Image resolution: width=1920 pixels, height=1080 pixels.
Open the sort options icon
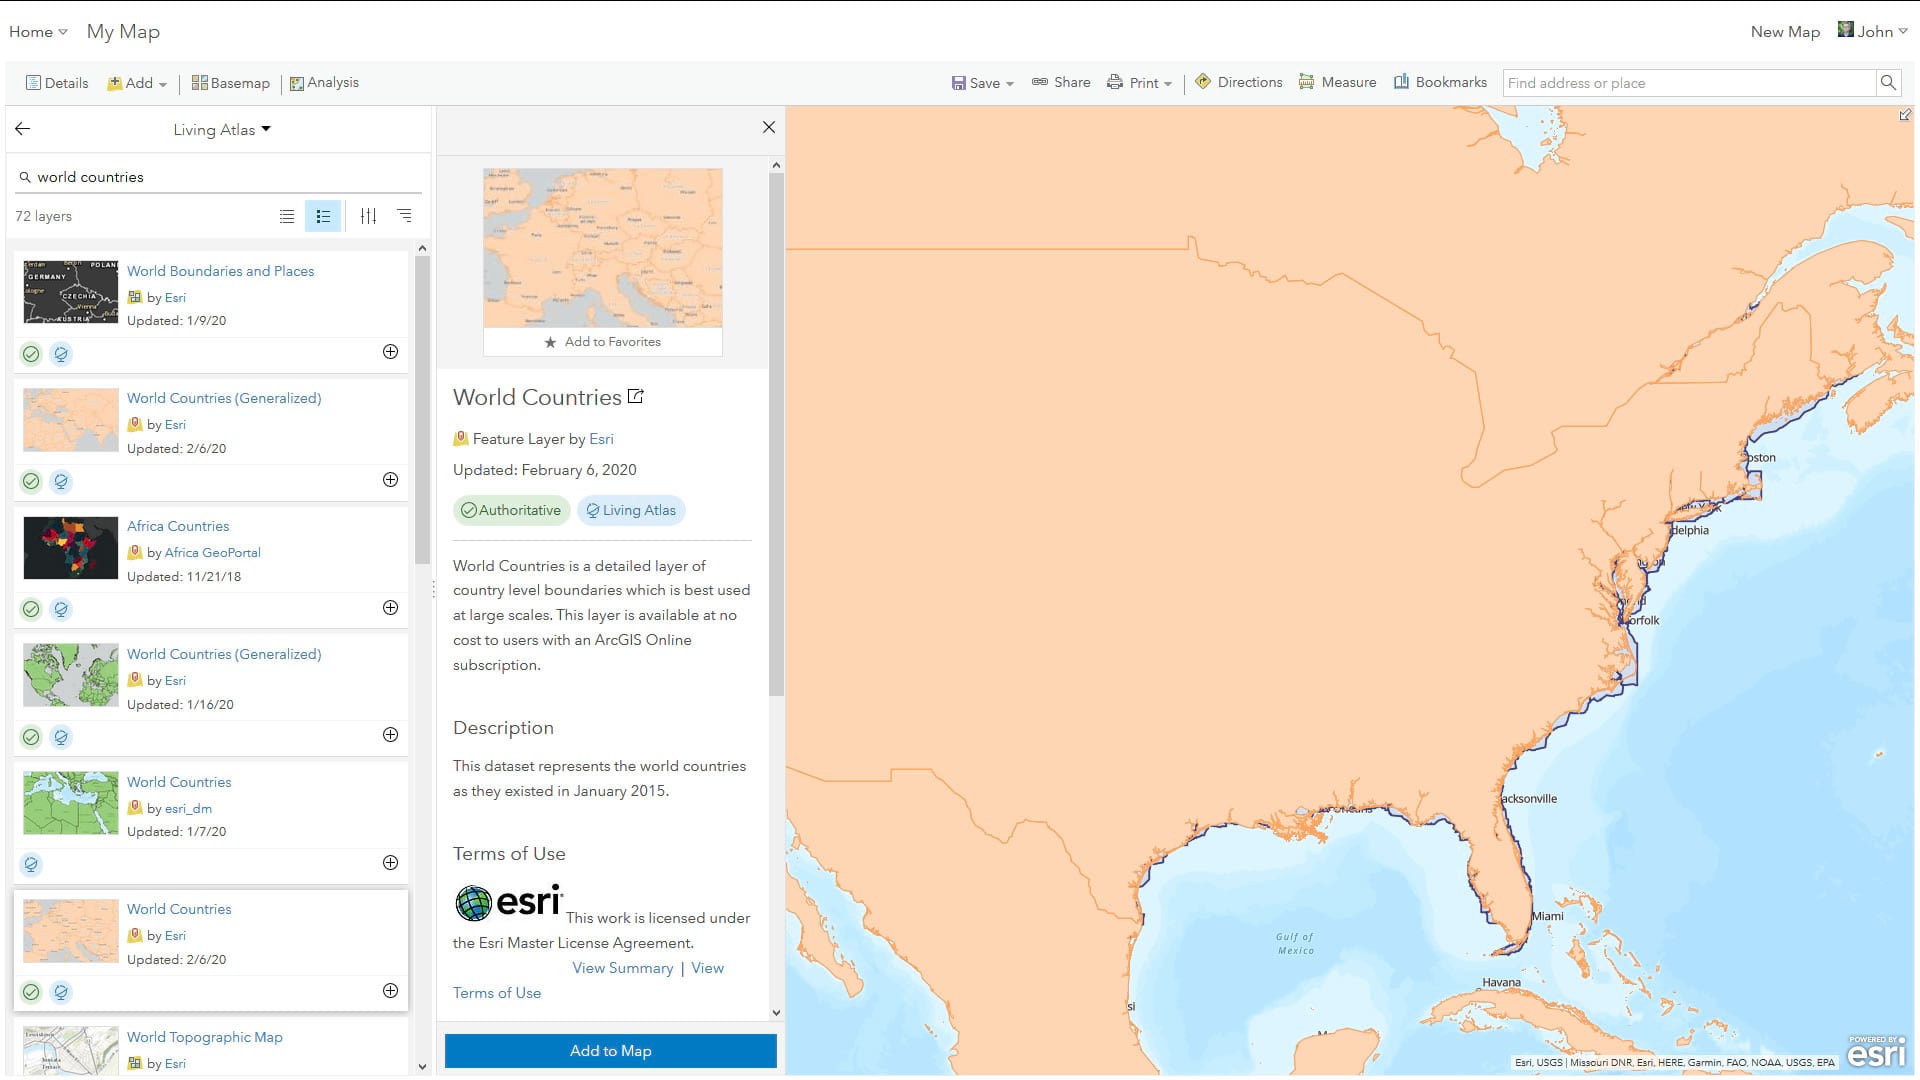(405, 216)
